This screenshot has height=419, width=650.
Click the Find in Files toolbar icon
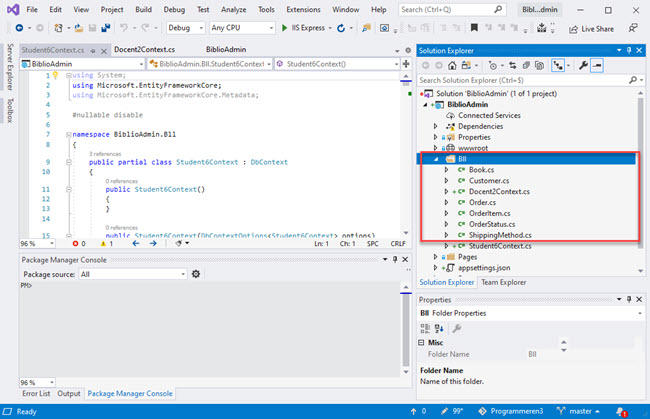(366, 28)
